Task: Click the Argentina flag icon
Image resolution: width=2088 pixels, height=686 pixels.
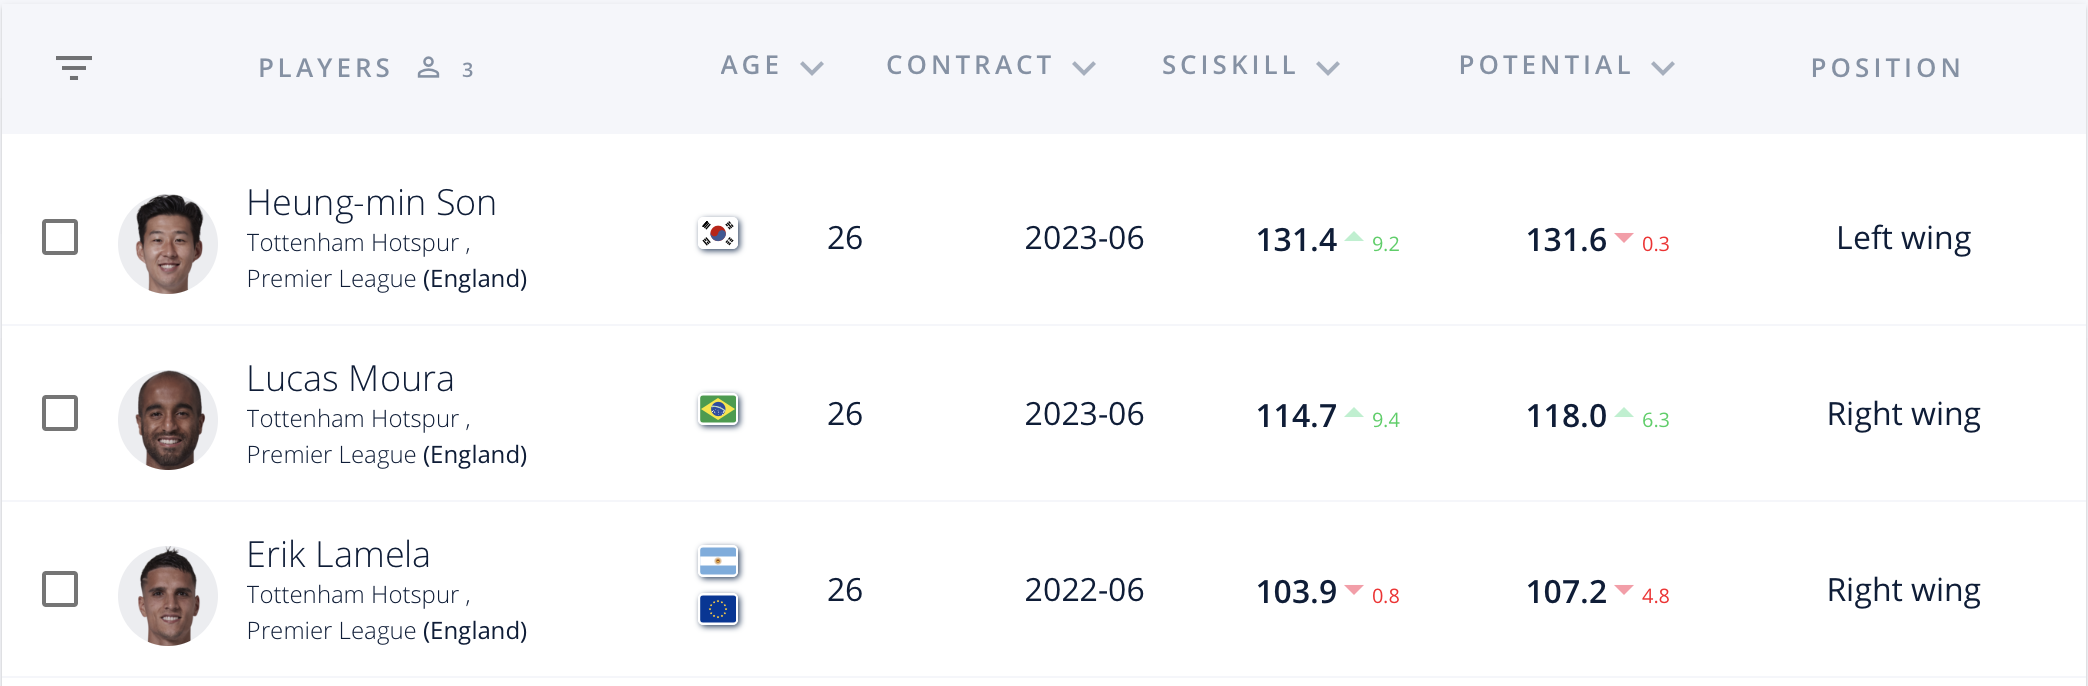Action: pos(718,562)
